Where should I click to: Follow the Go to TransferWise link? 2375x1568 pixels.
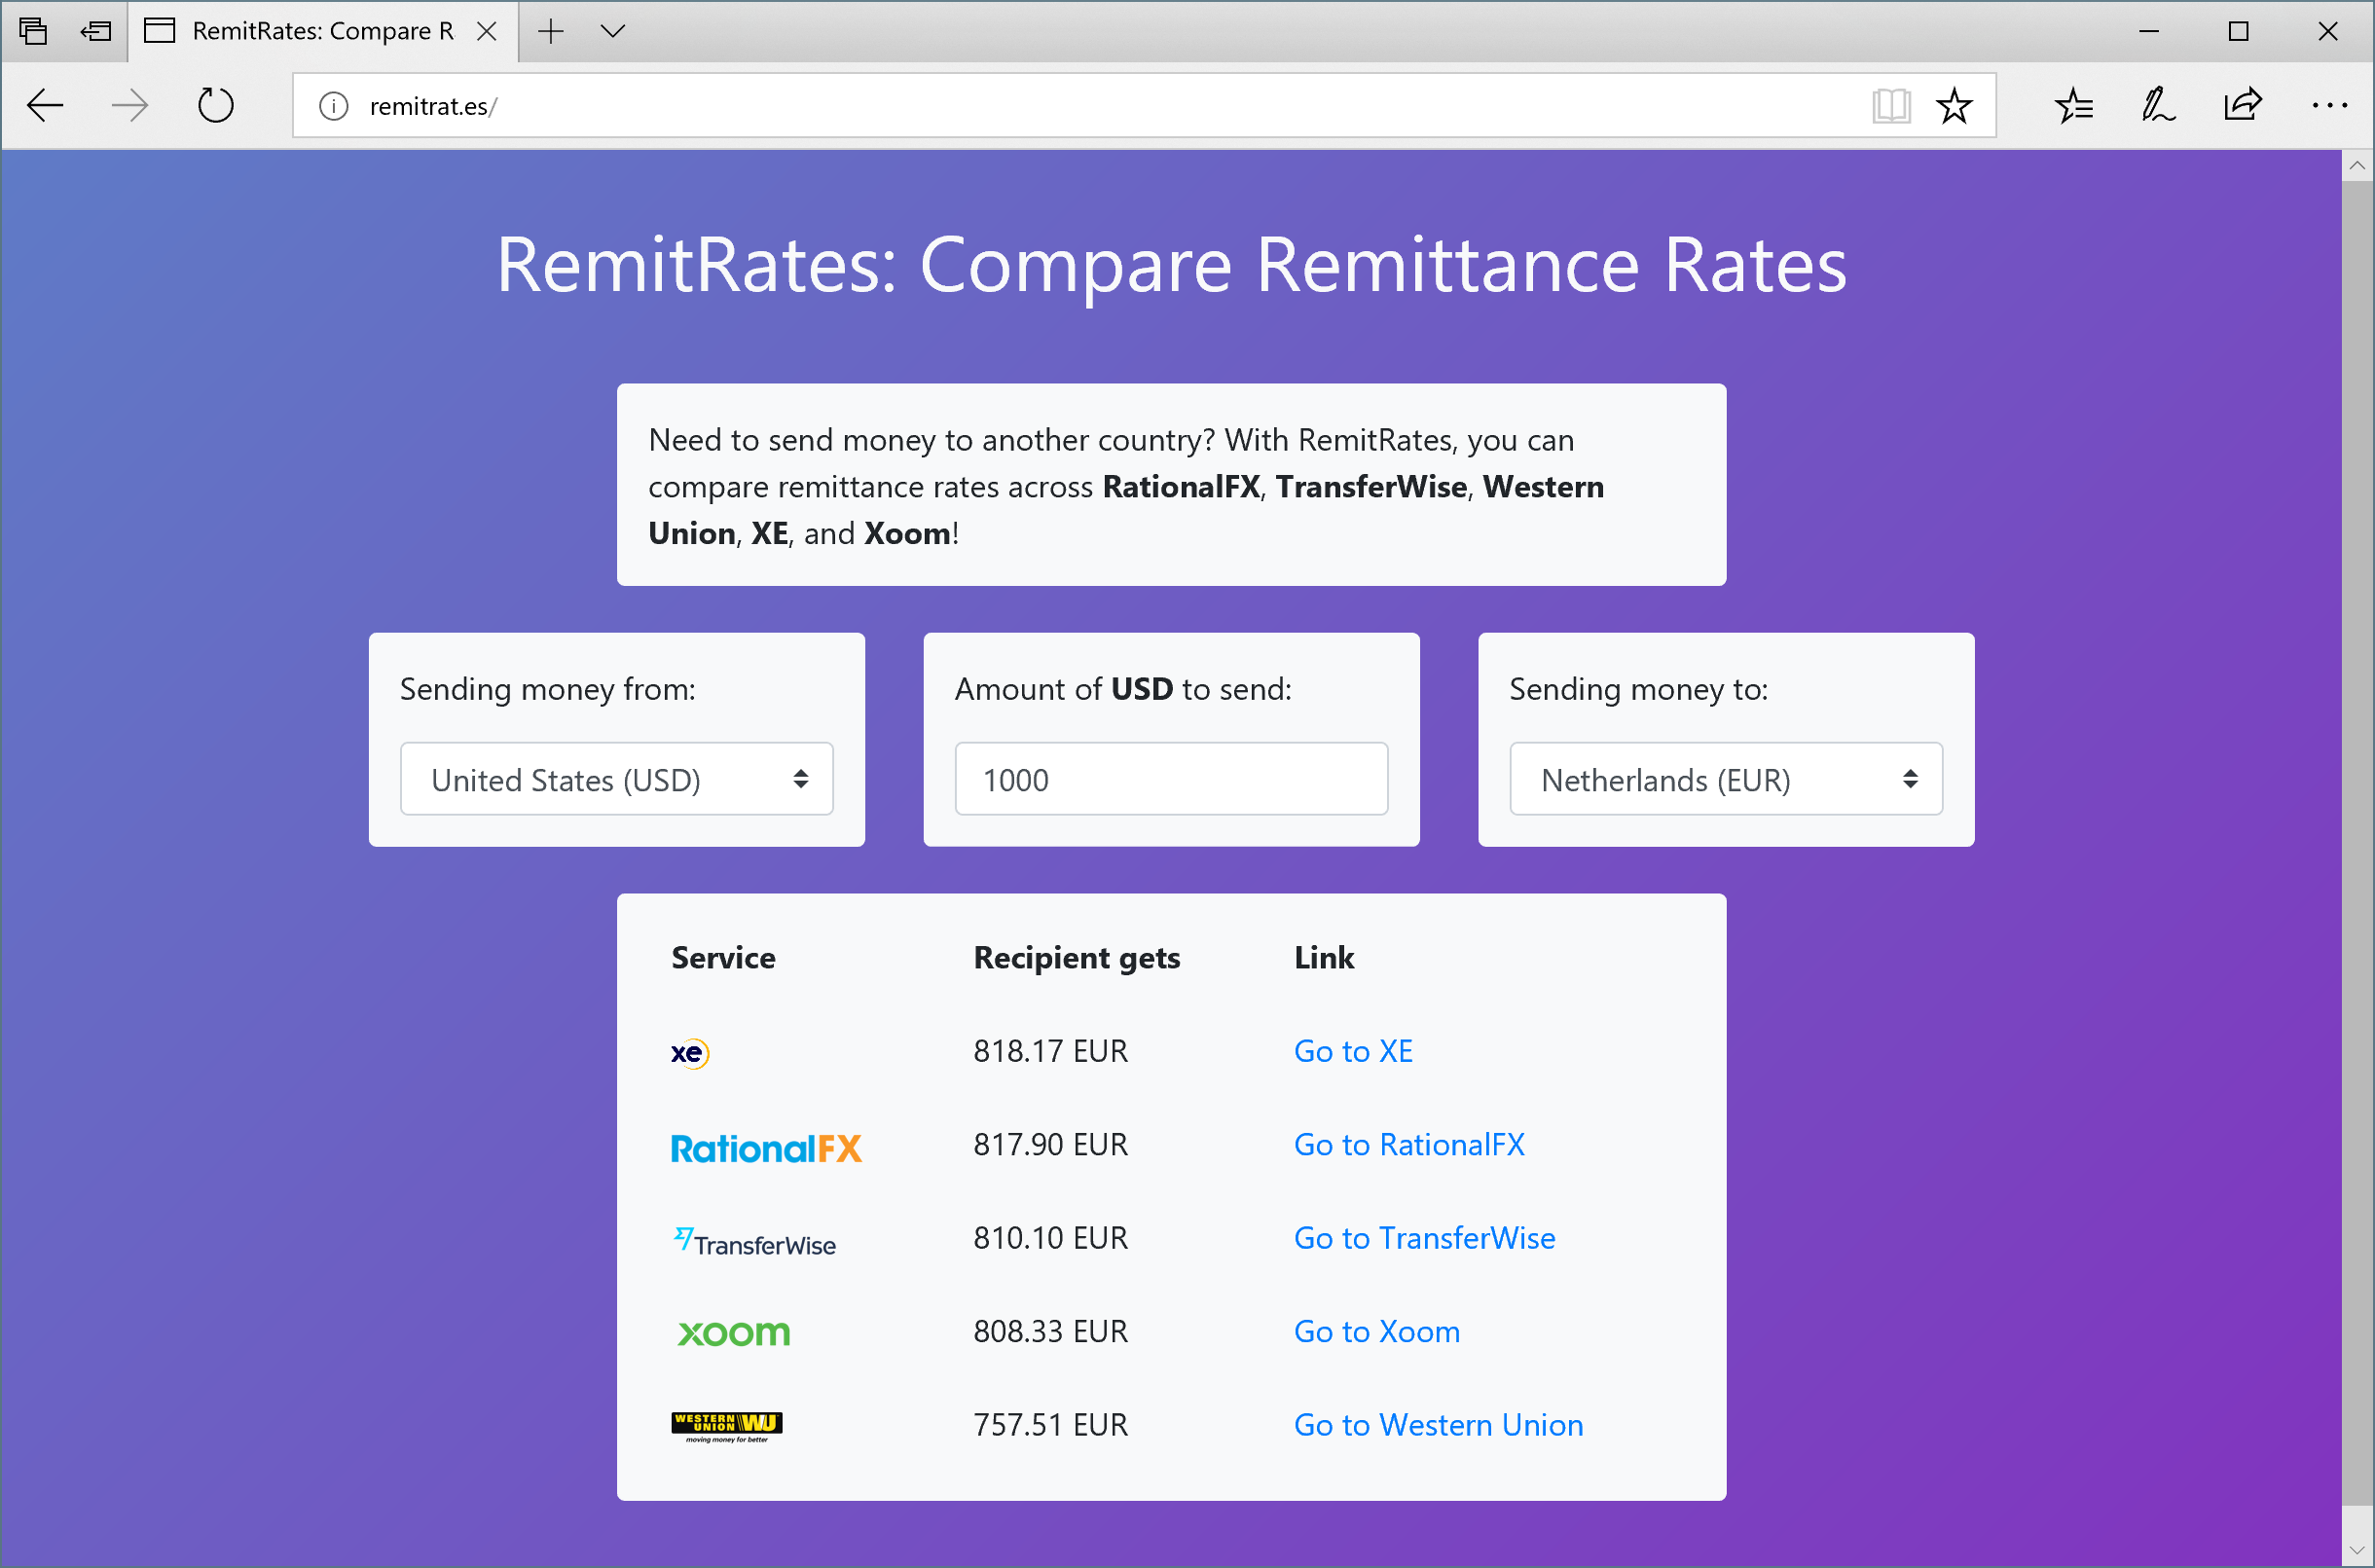(1423, 1238)
